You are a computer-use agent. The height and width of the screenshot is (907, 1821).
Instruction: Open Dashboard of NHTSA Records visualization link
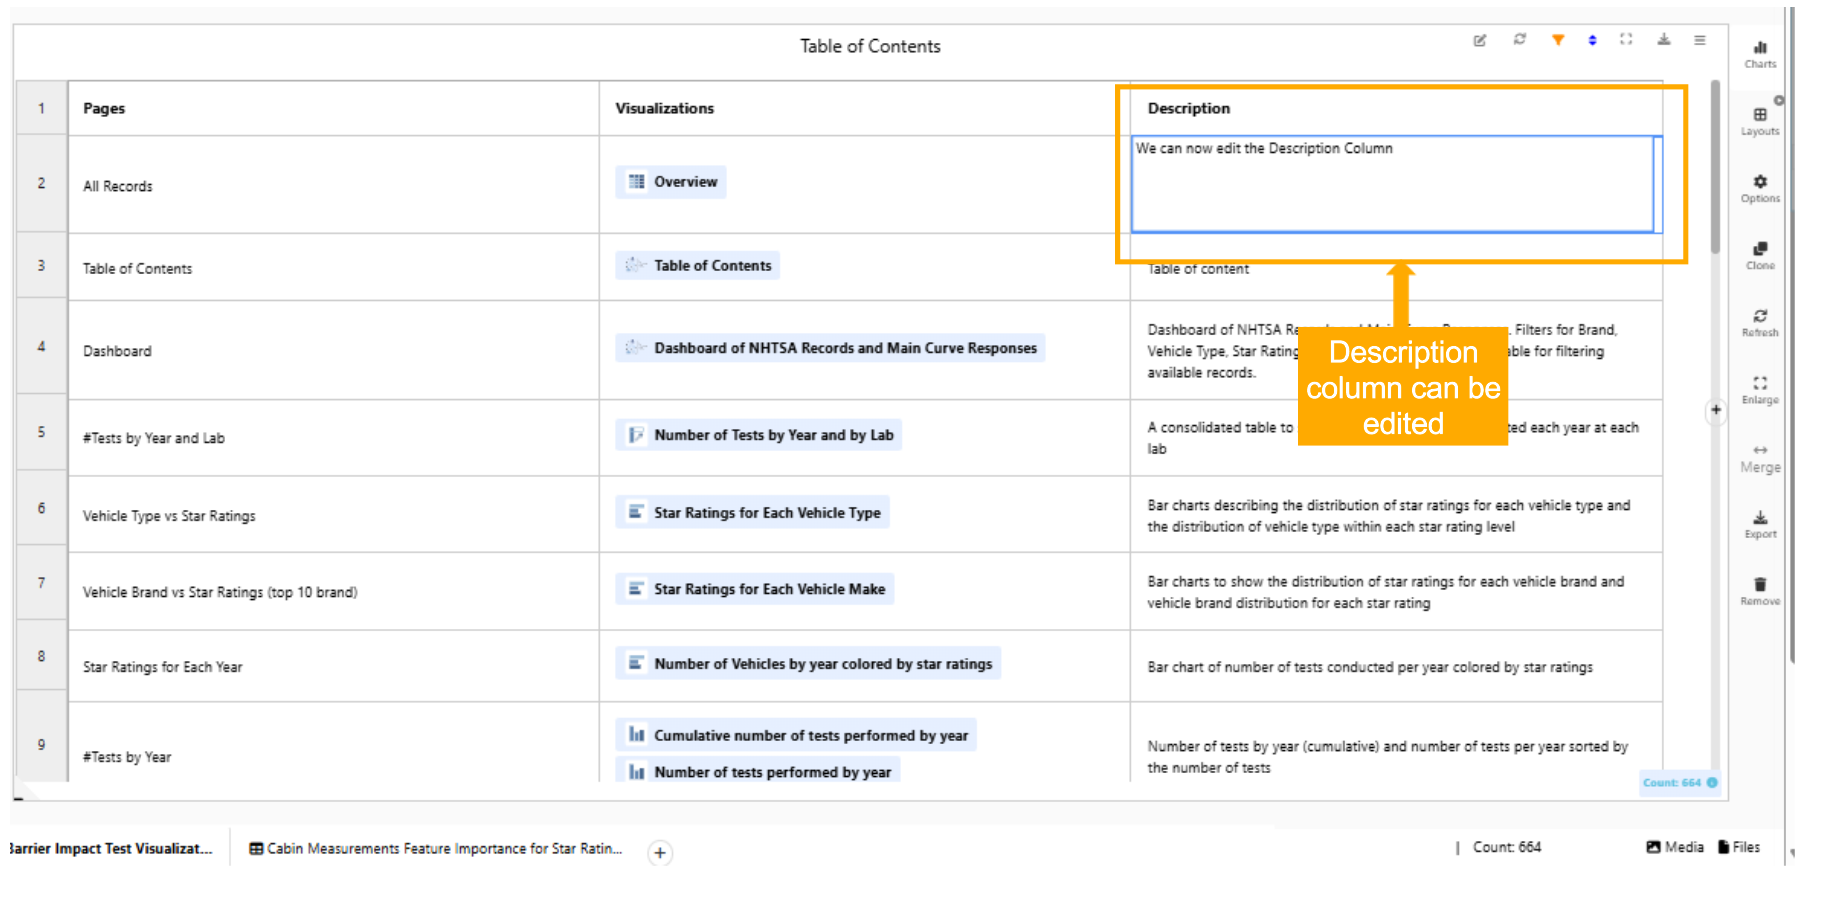tap(831, 348)
